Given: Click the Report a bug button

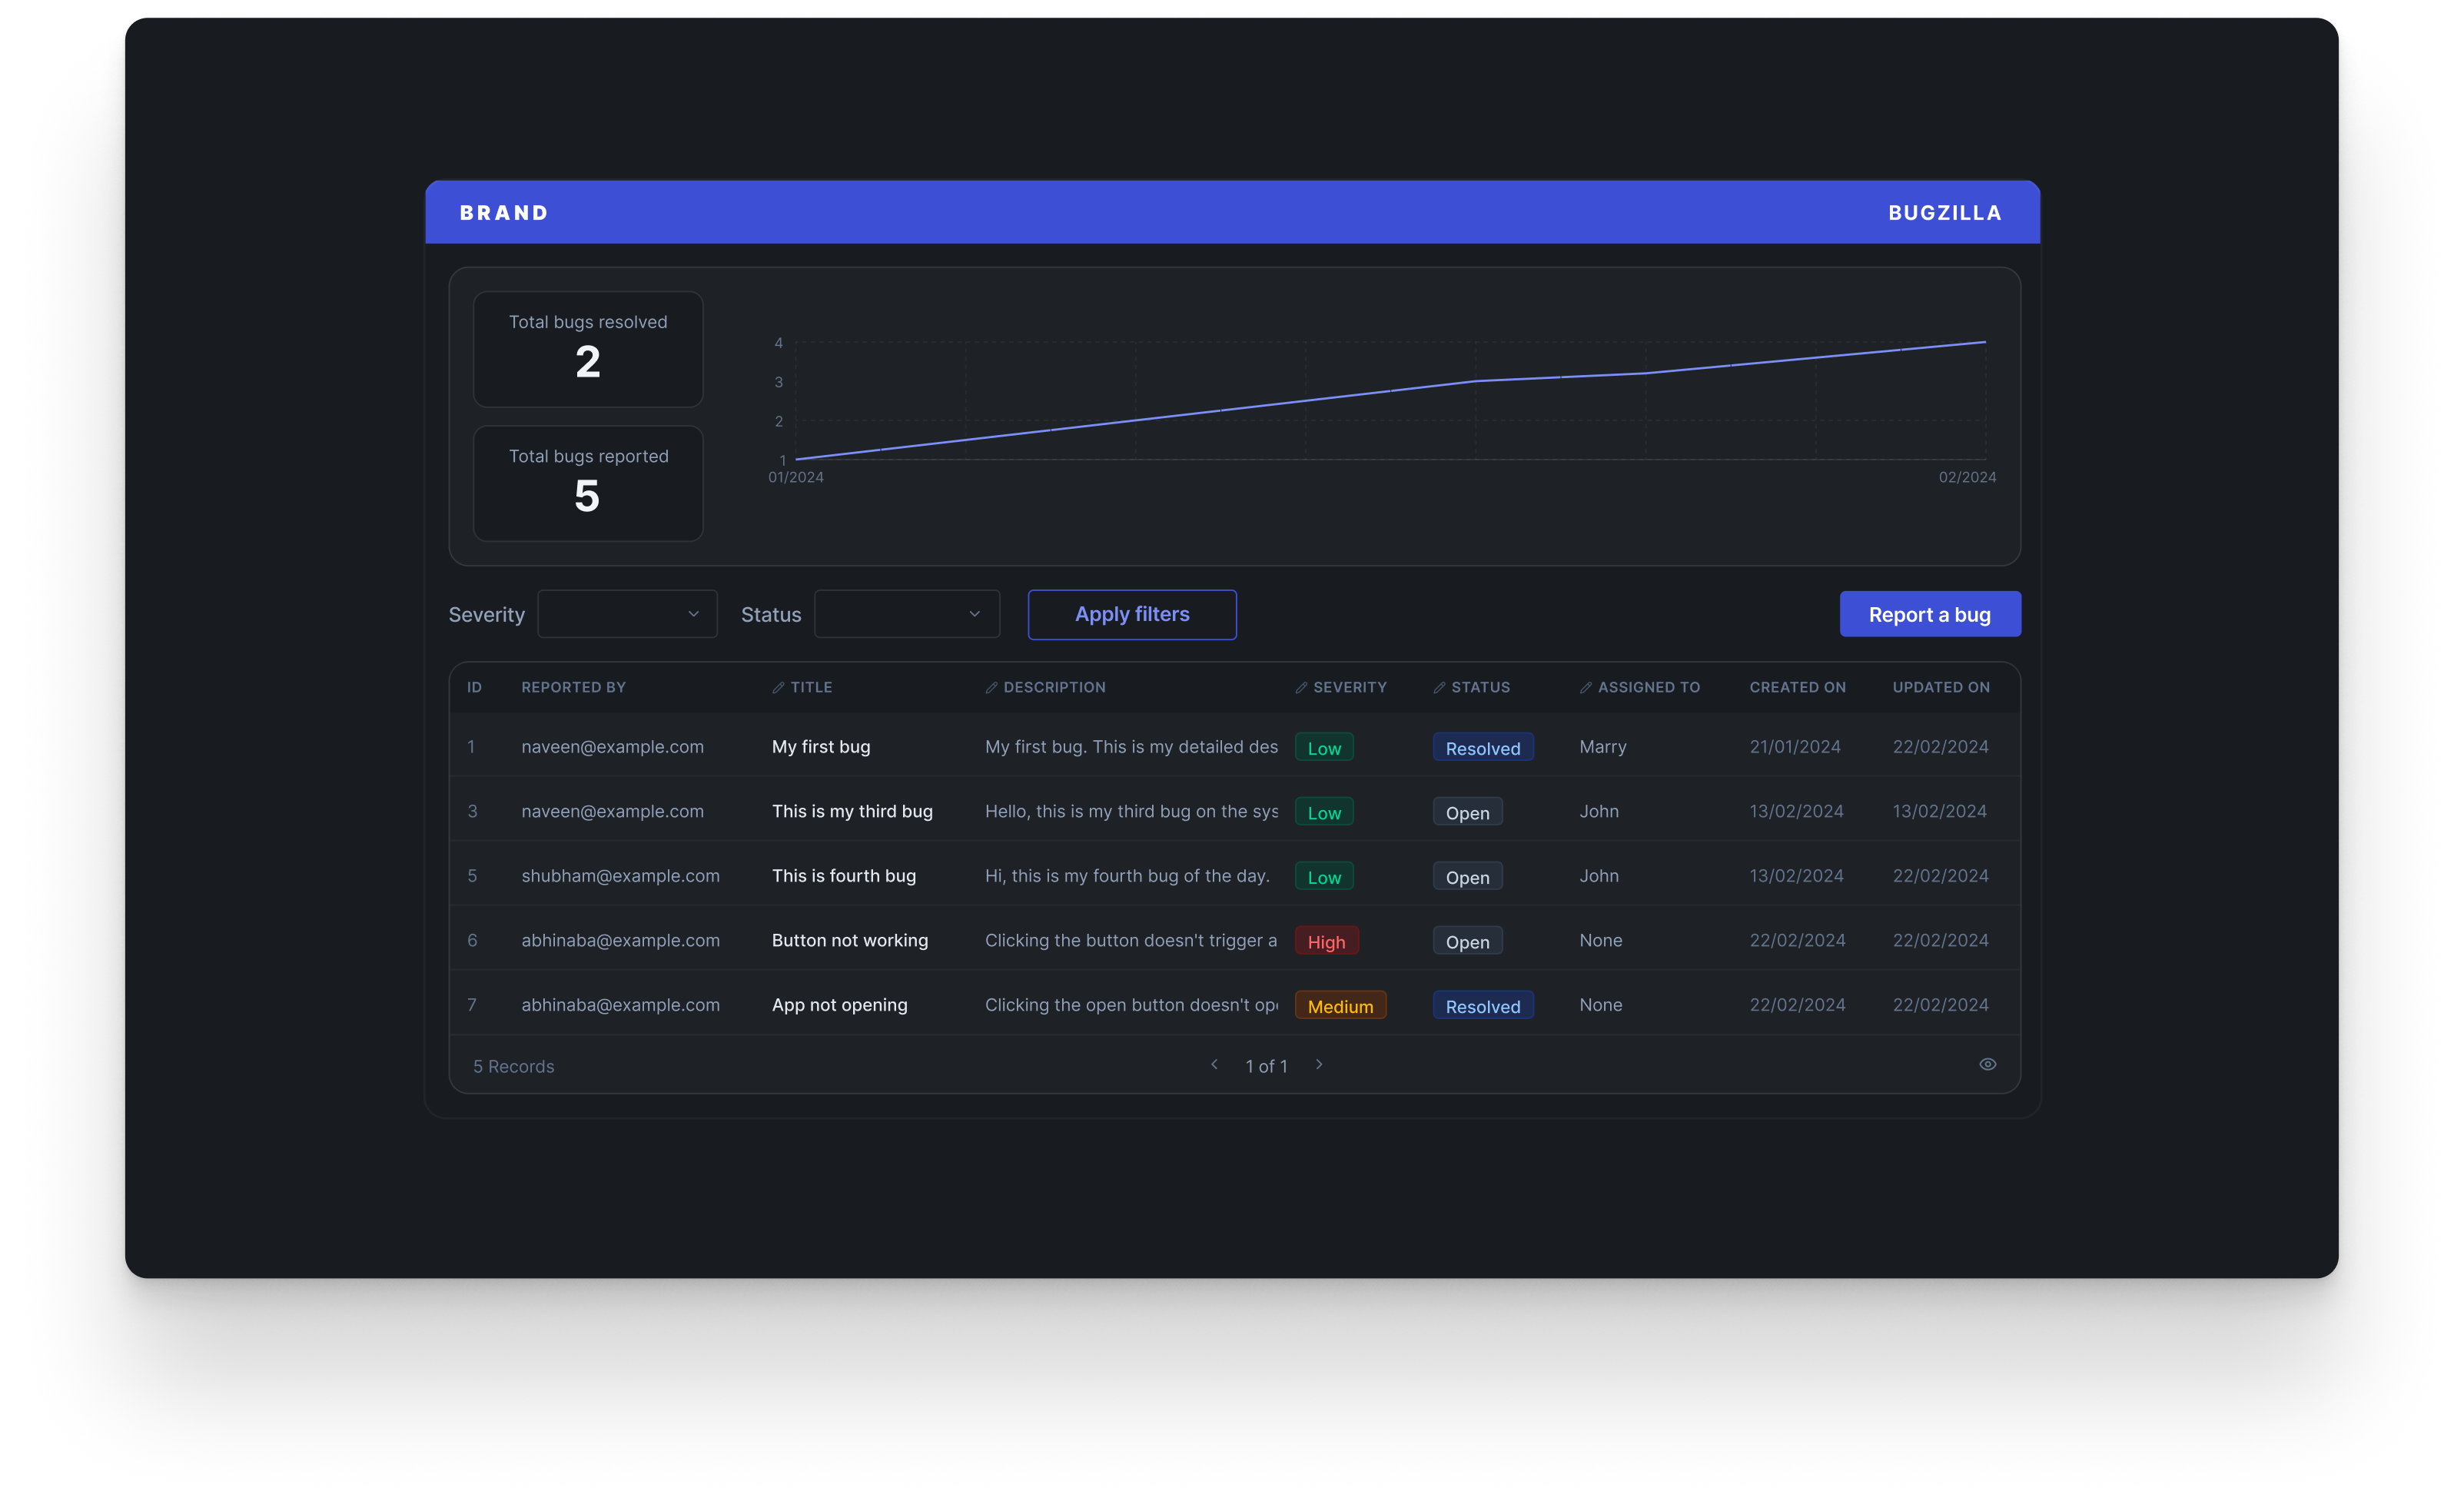Looking at the screenshot, I should pos(1930,615).
